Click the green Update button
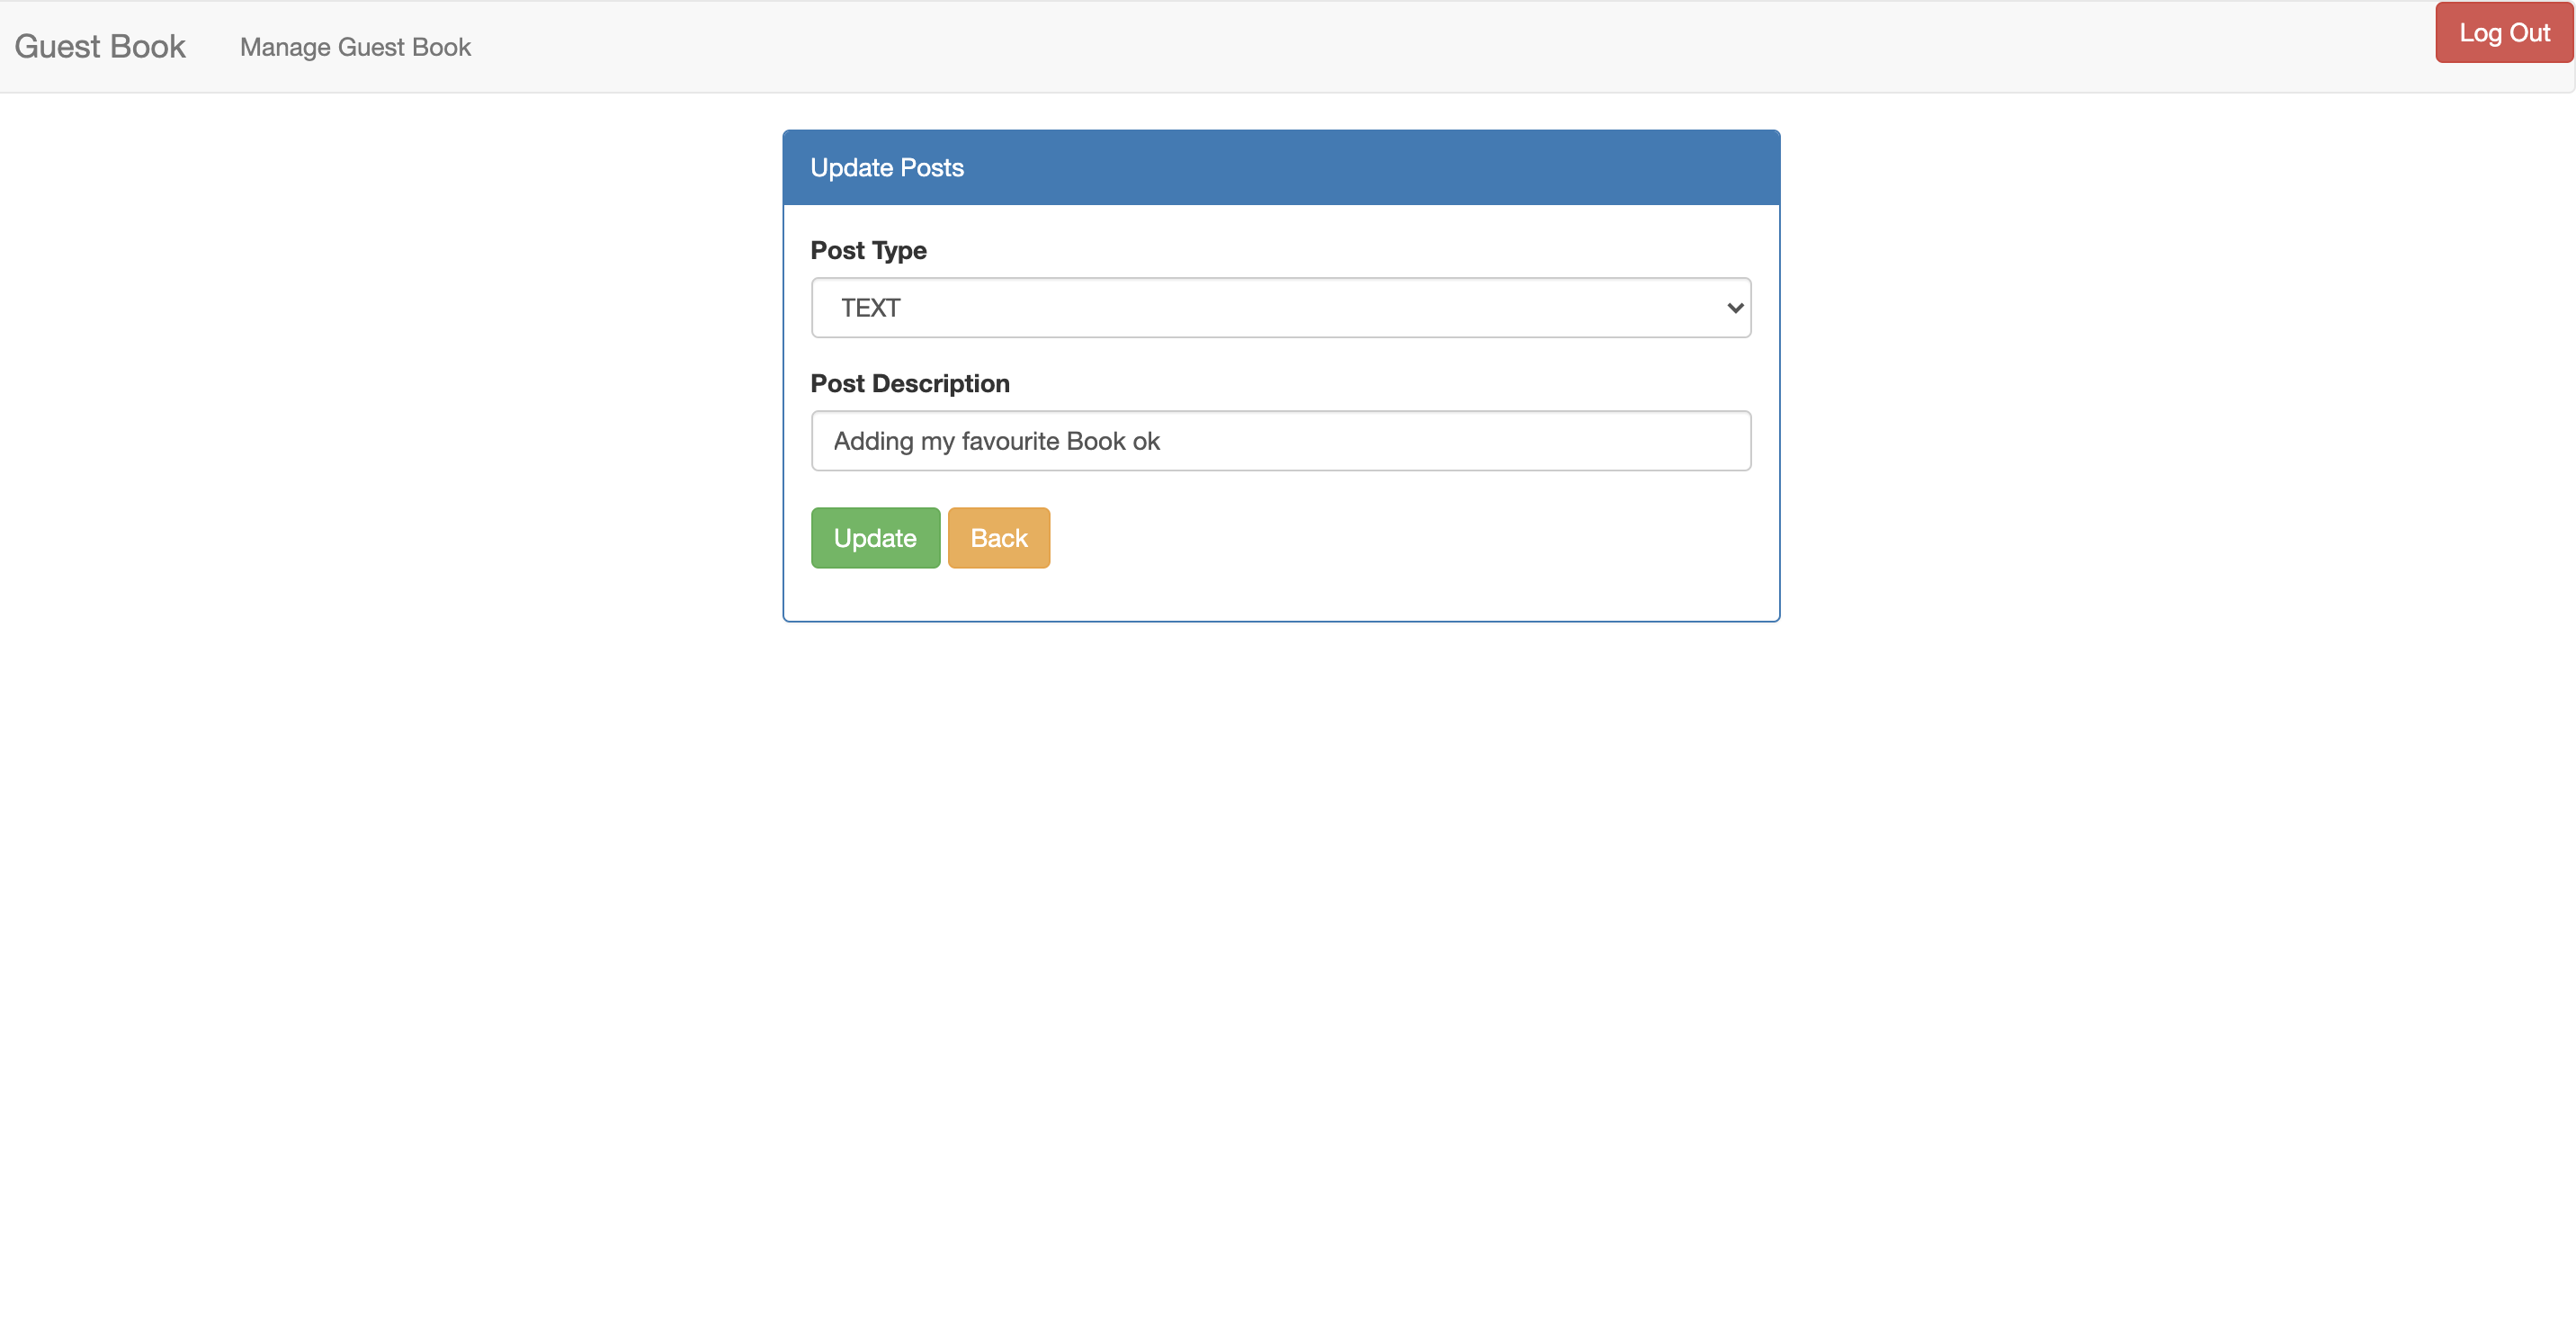Image resolution: width=2576 pixels, height=1344 pixels. click(875, 538)
